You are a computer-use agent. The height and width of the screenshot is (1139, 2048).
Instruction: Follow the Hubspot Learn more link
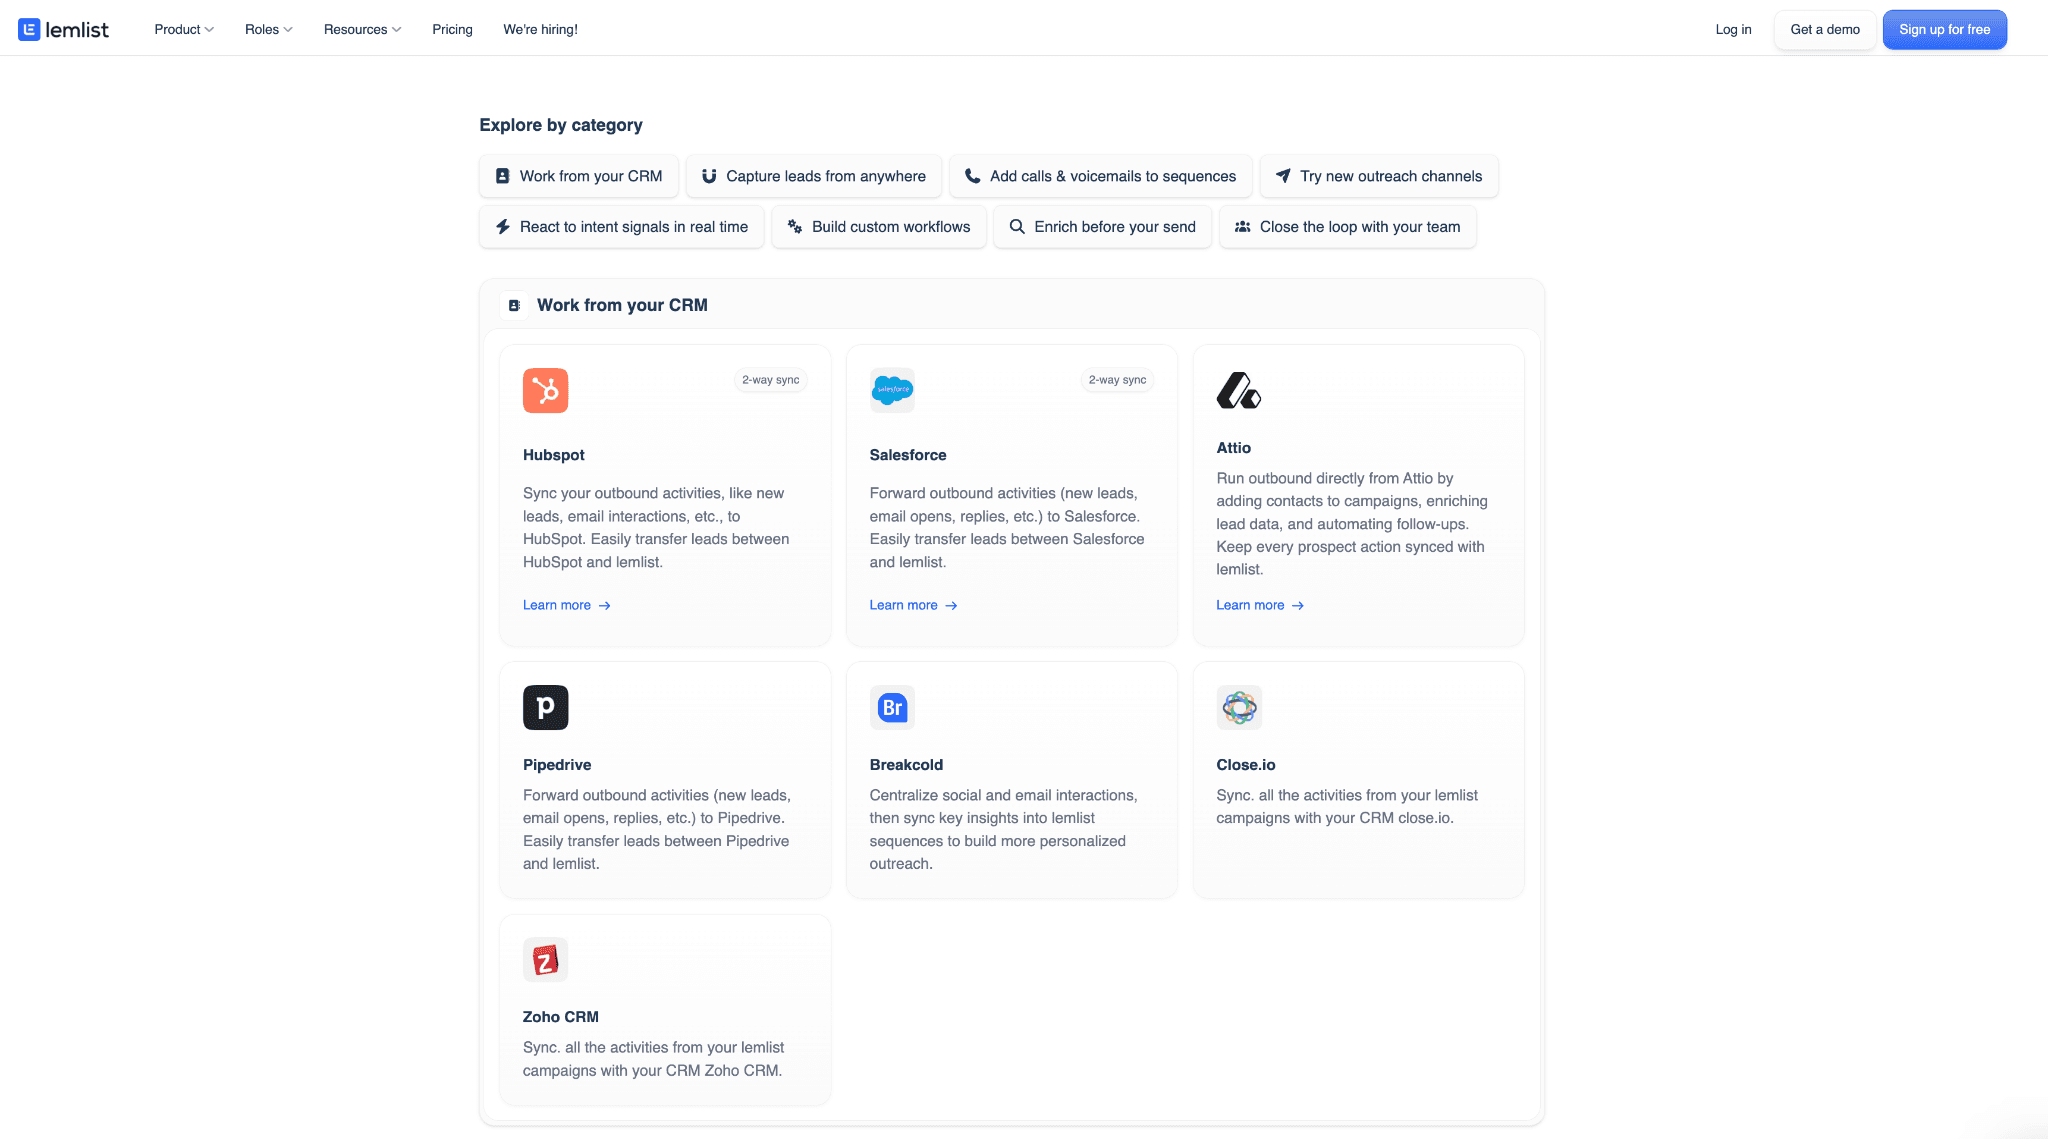pos(567,606)
